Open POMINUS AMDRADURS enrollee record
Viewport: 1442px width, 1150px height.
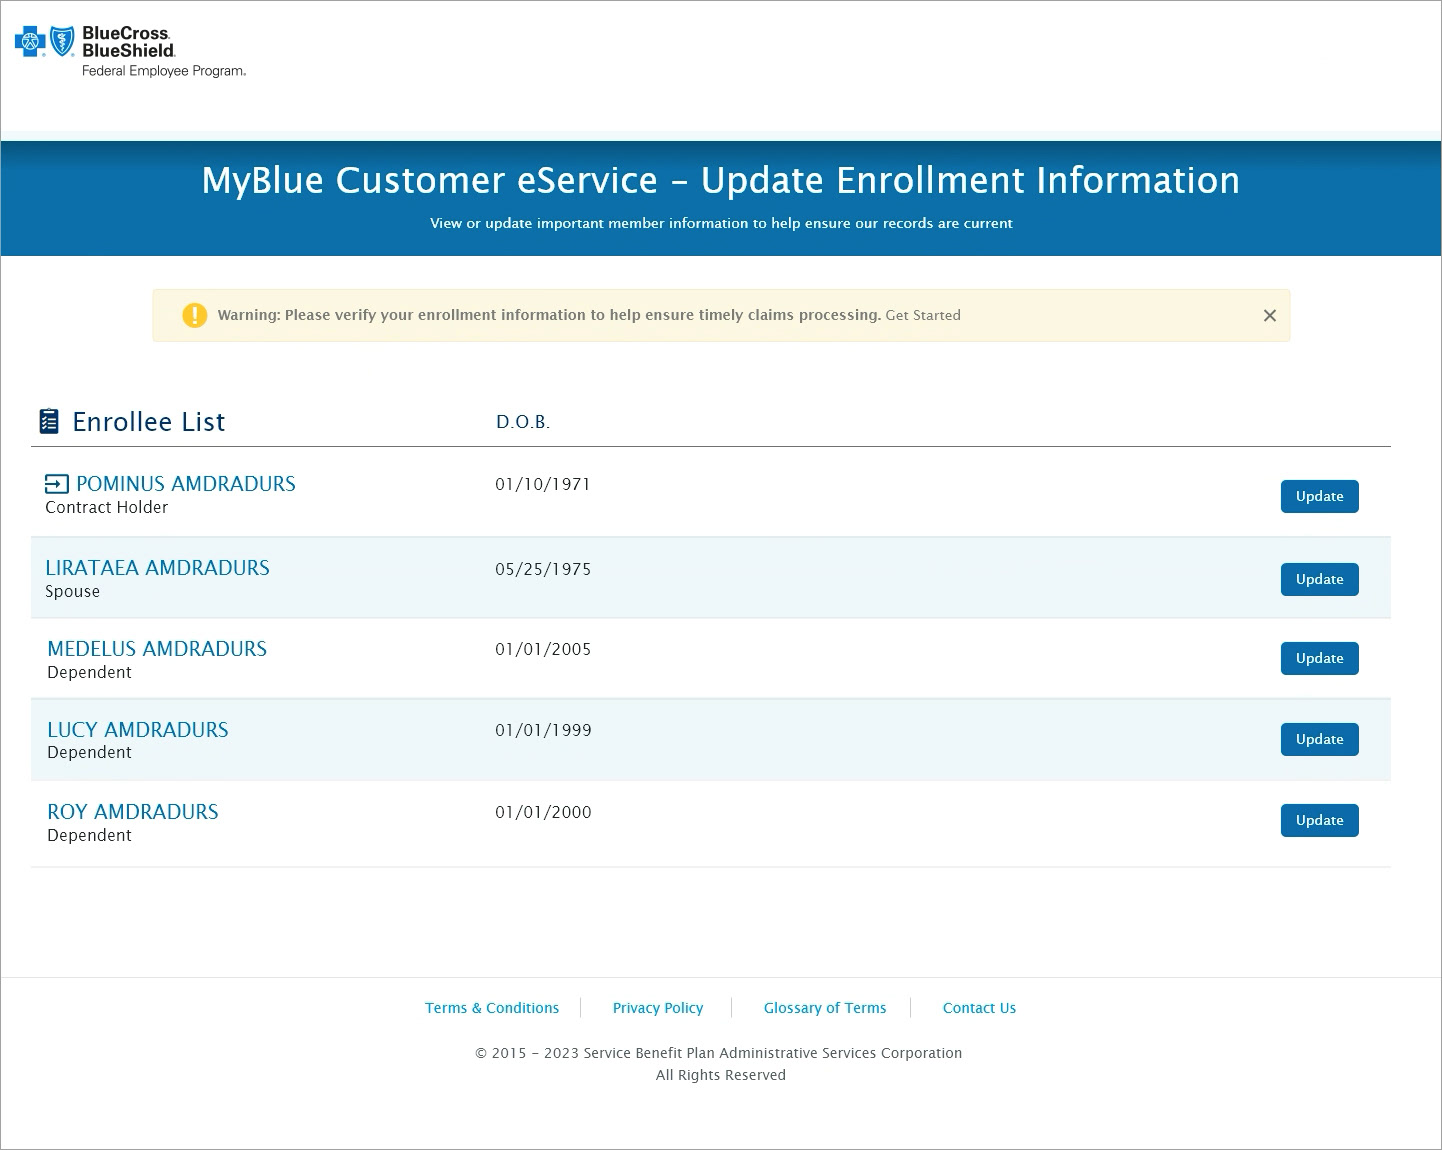(x=186, y=484)
